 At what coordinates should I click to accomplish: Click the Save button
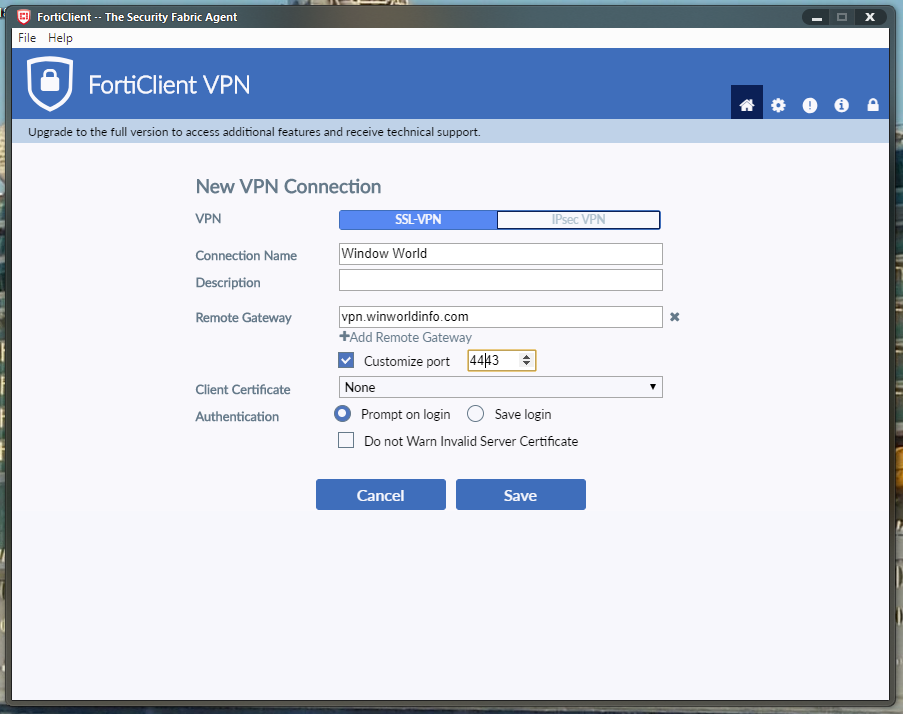click(x=521, y=495)
